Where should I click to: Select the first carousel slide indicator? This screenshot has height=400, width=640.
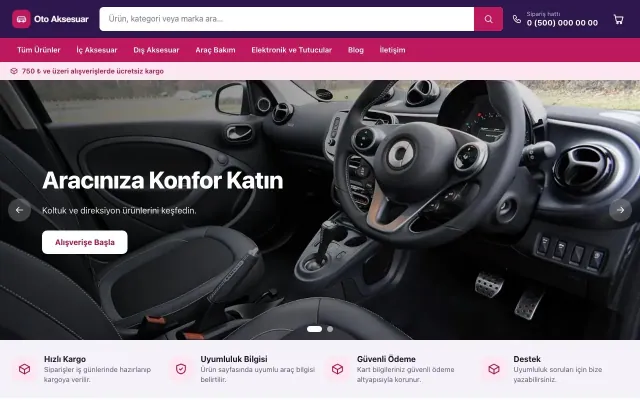314,329
